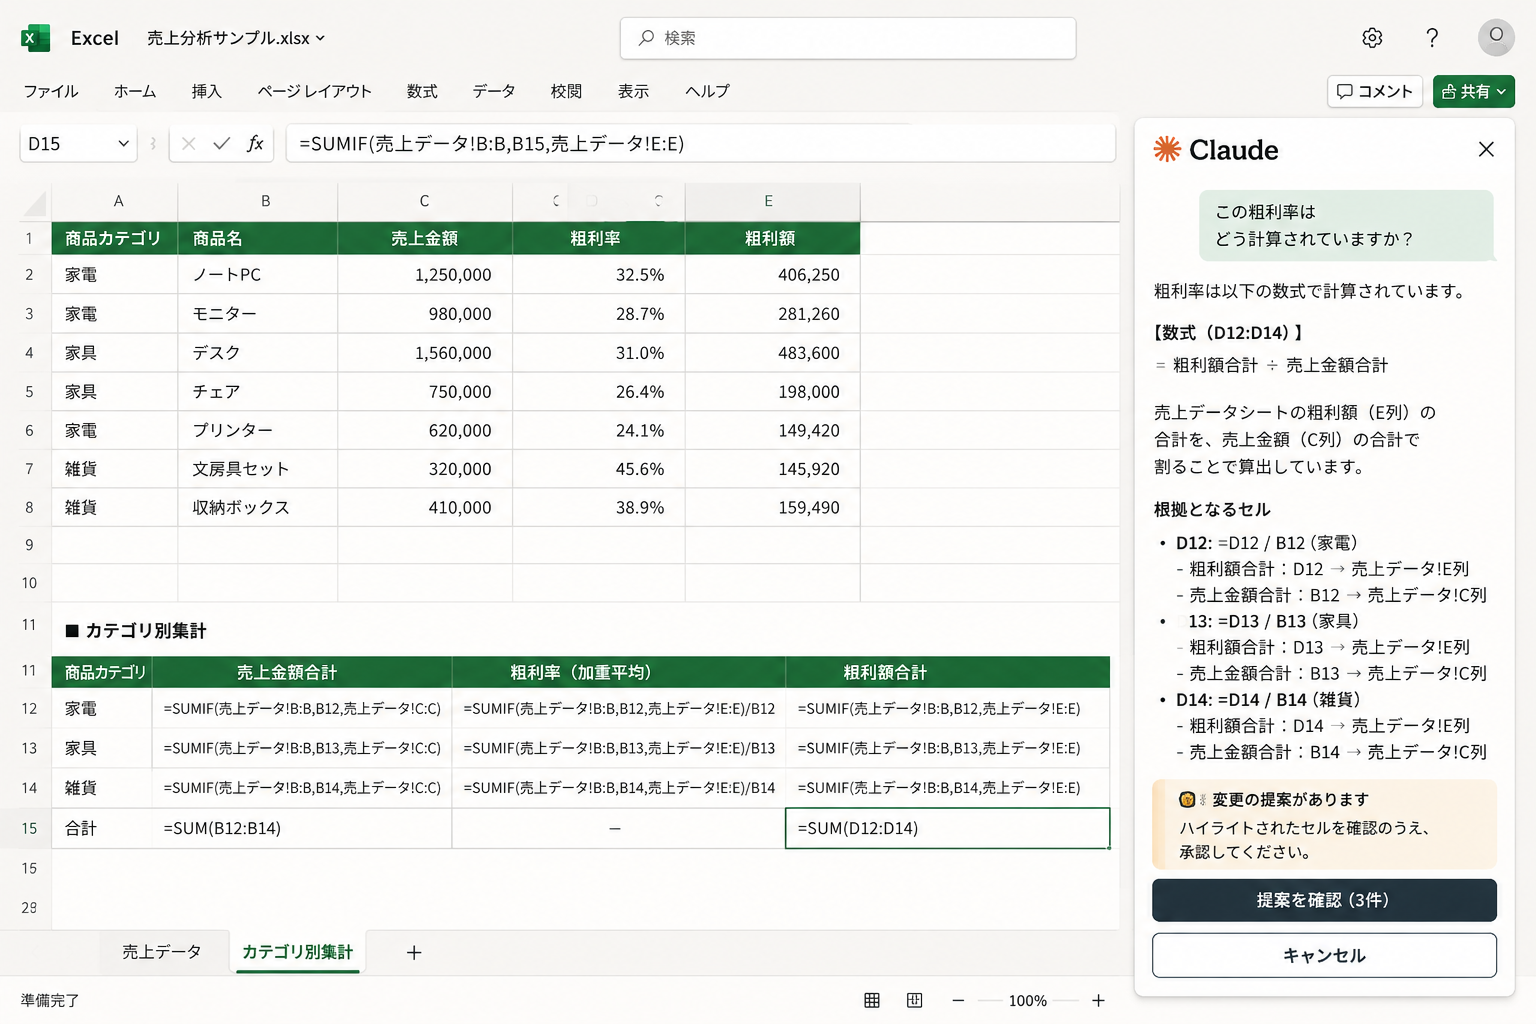Expand the 共有 share button dropdown
This screenshot has width=1536, height=1024.
tap(1501, 91)
